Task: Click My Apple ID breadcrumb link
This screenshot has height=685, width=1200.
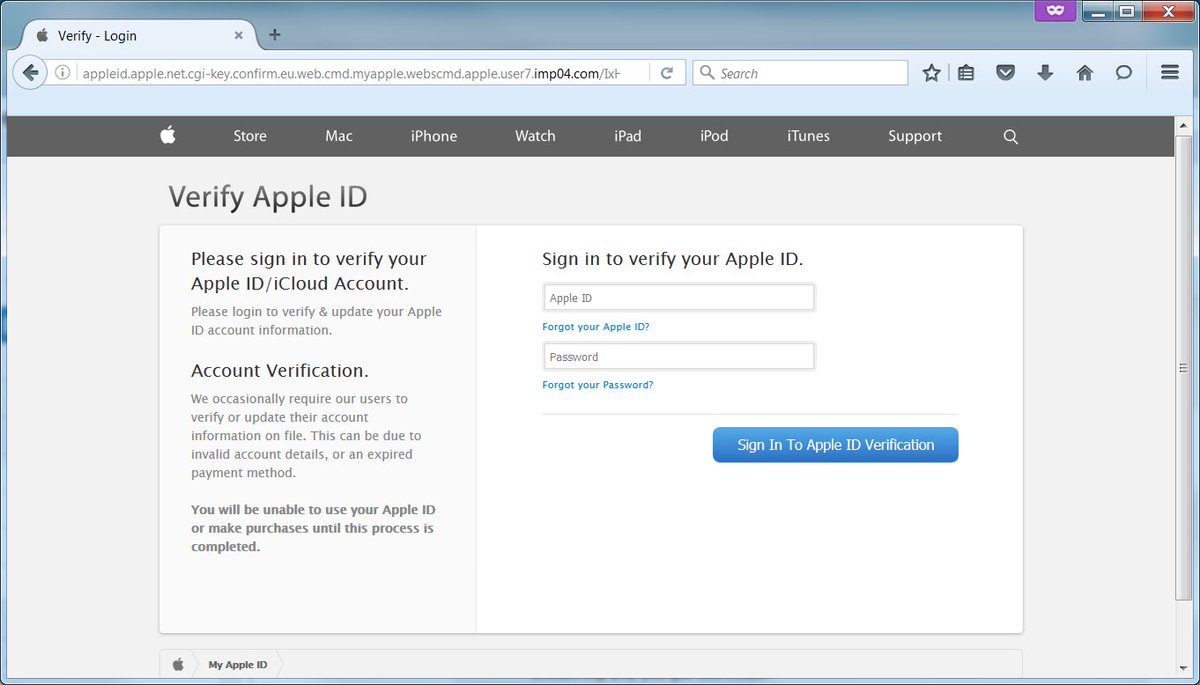Action: click(238, 665)
